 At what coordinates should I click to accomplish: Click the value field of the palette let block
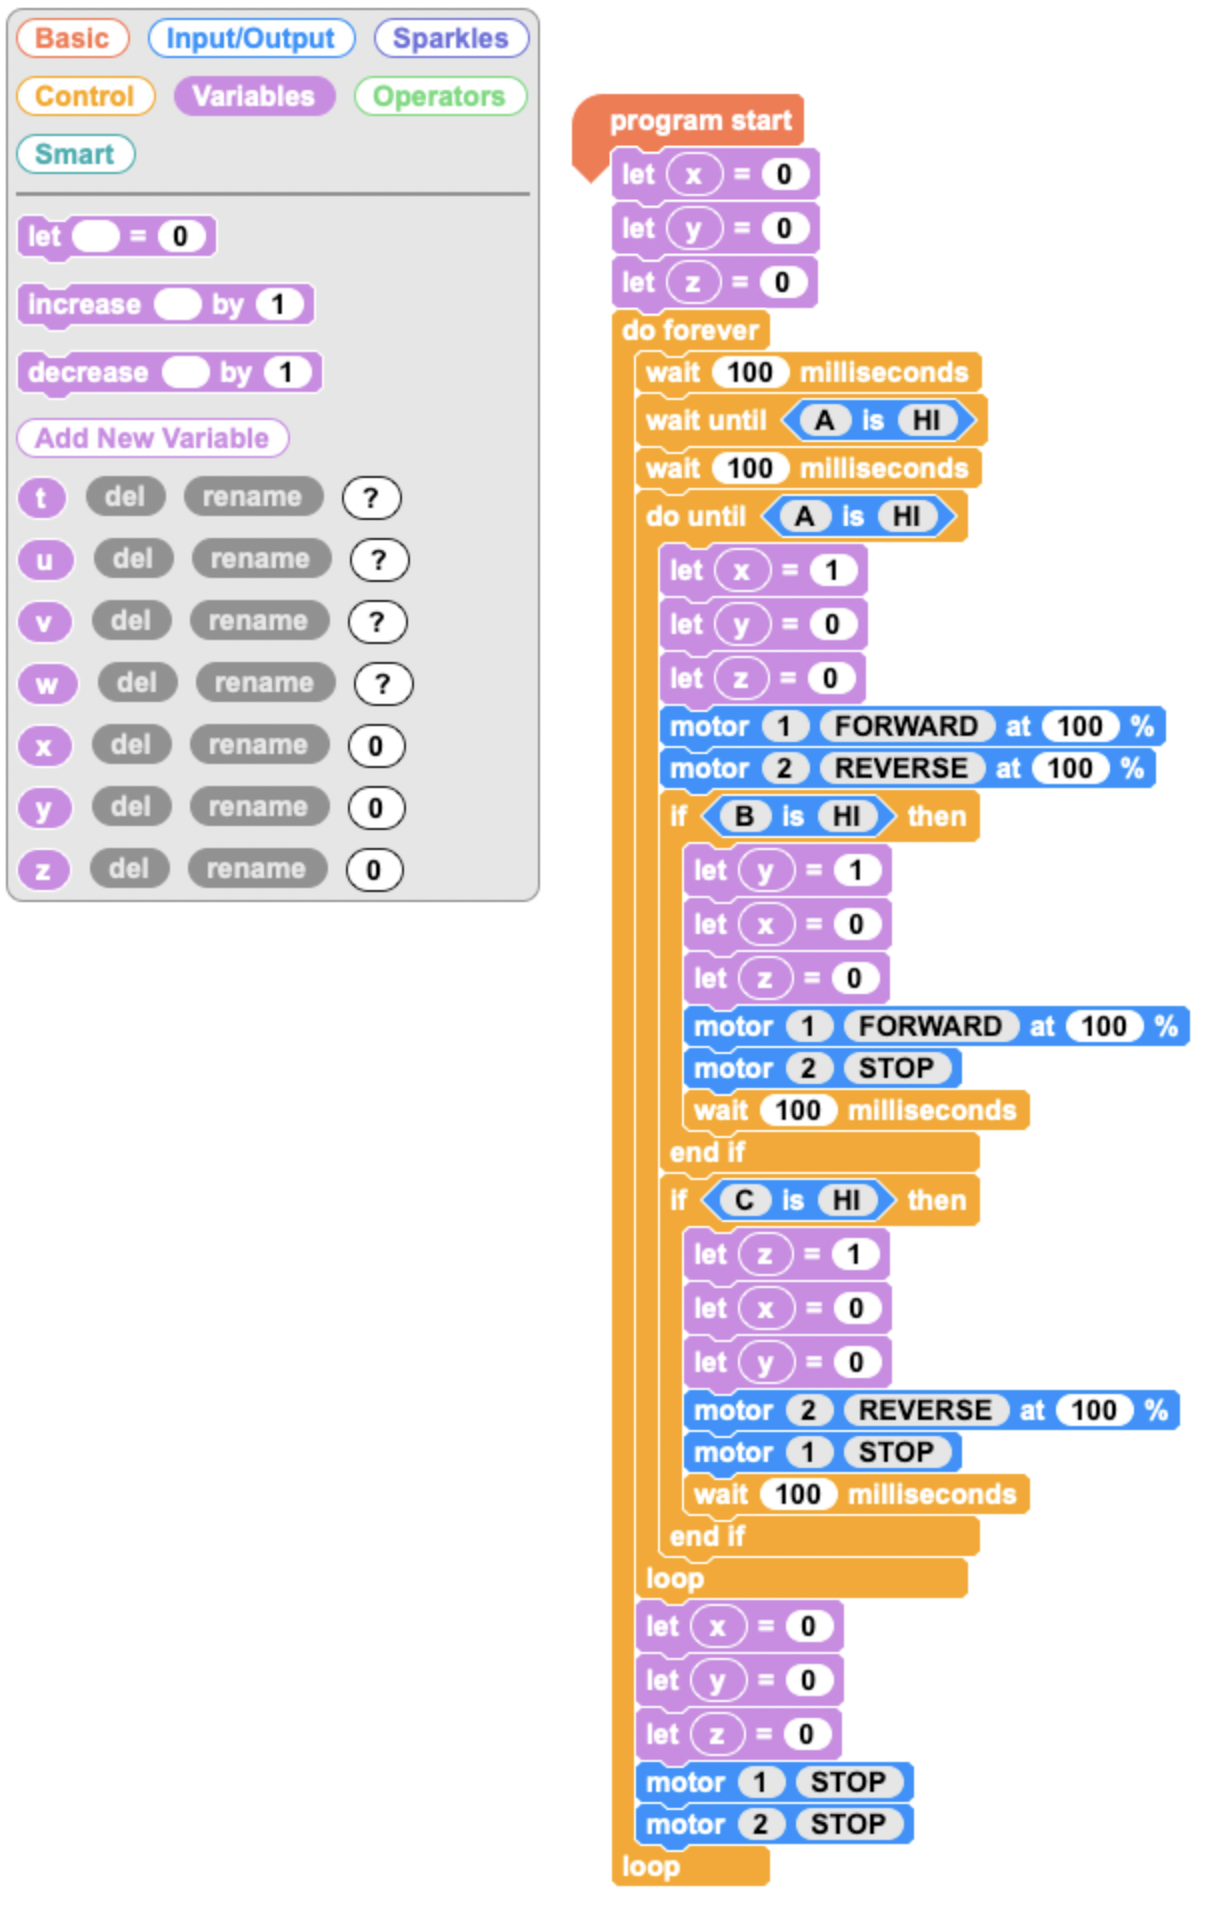tap(180, 236)
